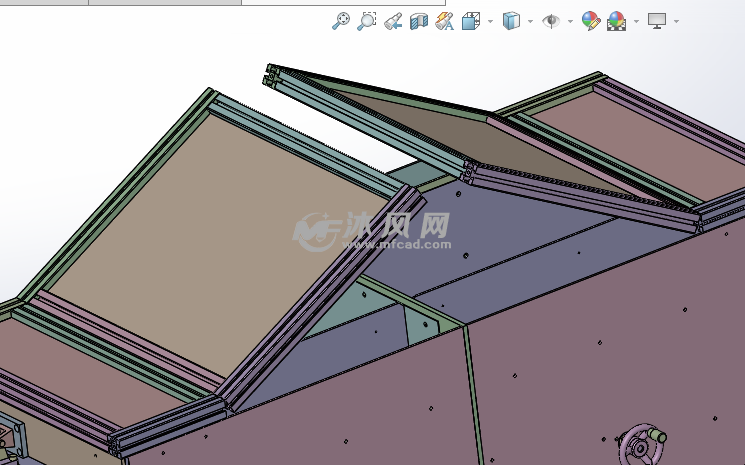
Task: Expand the View Orientation dropdown arrow
Action: [490, 21]
